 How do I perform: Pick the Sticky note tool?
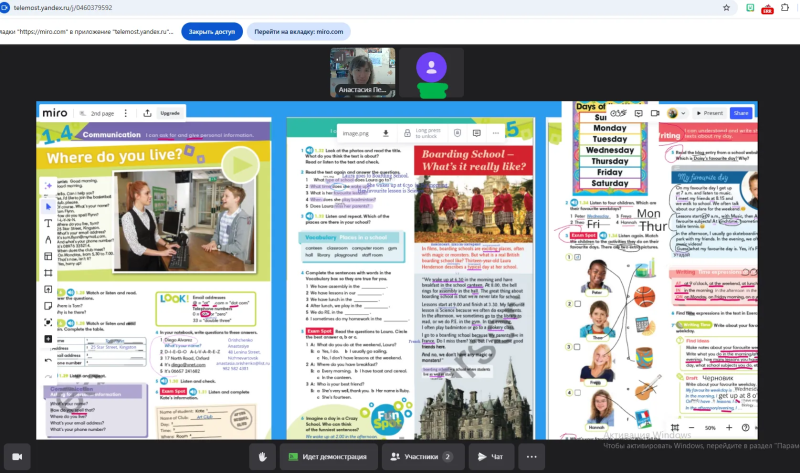point(48,306)
